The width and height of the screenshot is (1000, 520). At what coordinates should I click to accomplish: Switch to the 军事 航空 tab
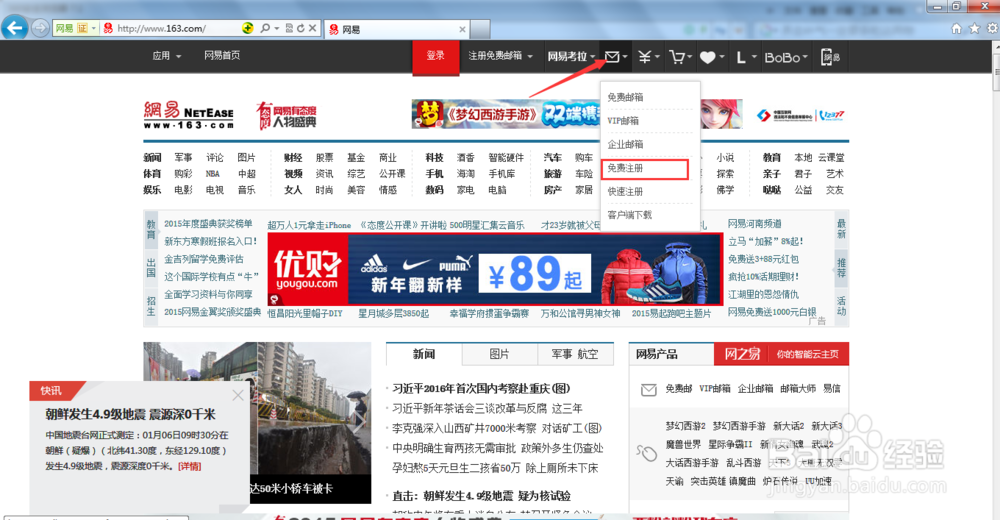pos(575,354)
